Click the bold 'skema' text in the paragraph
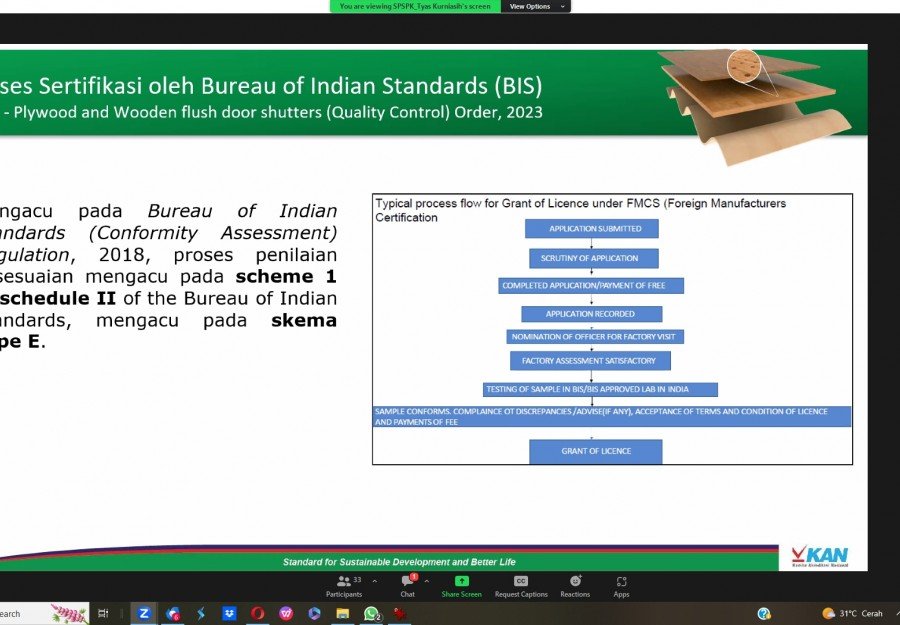The height and width of the screenshot is (625, 900). pos(304,320)
